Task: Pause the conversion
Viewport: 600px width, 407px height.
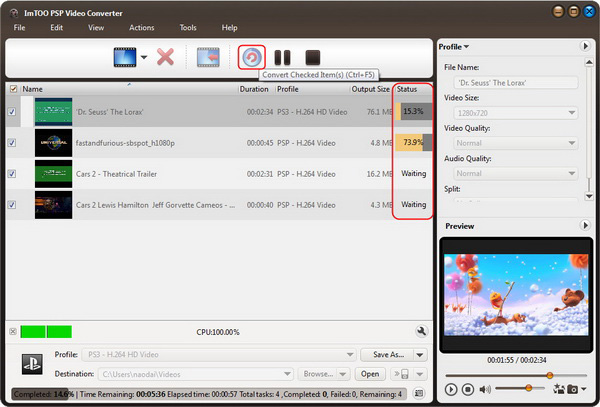Action: 282,58
